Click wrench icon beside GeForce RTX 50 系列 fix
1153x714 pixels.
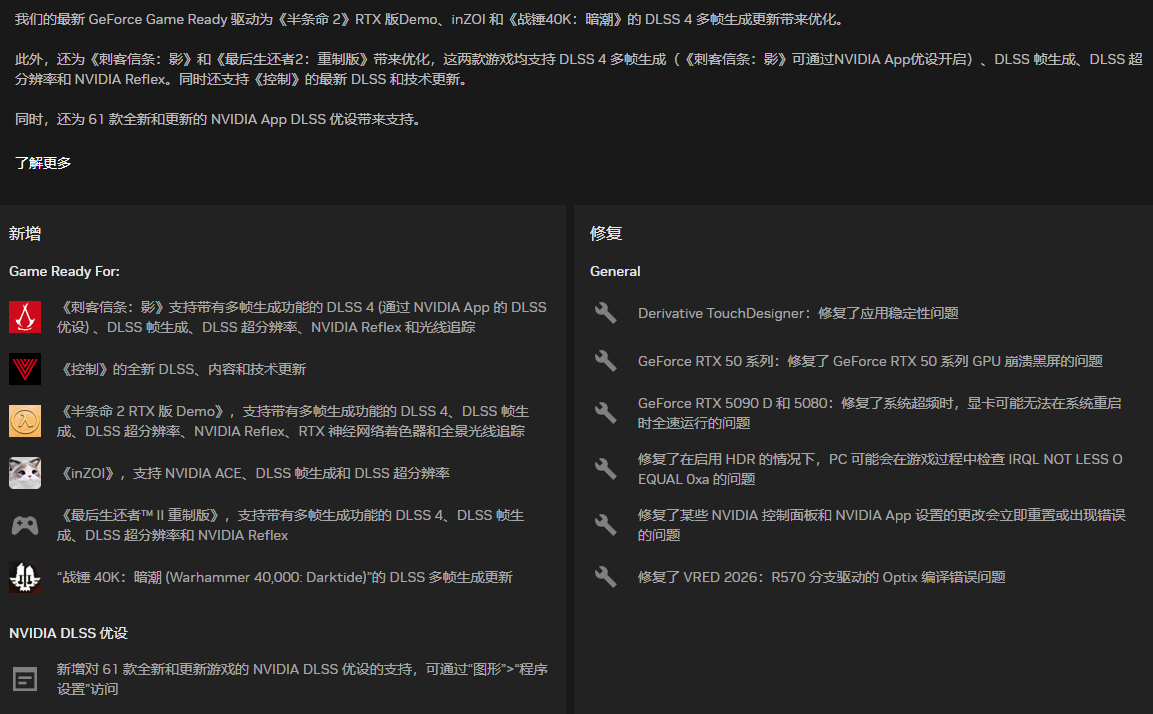coord(605,361)
